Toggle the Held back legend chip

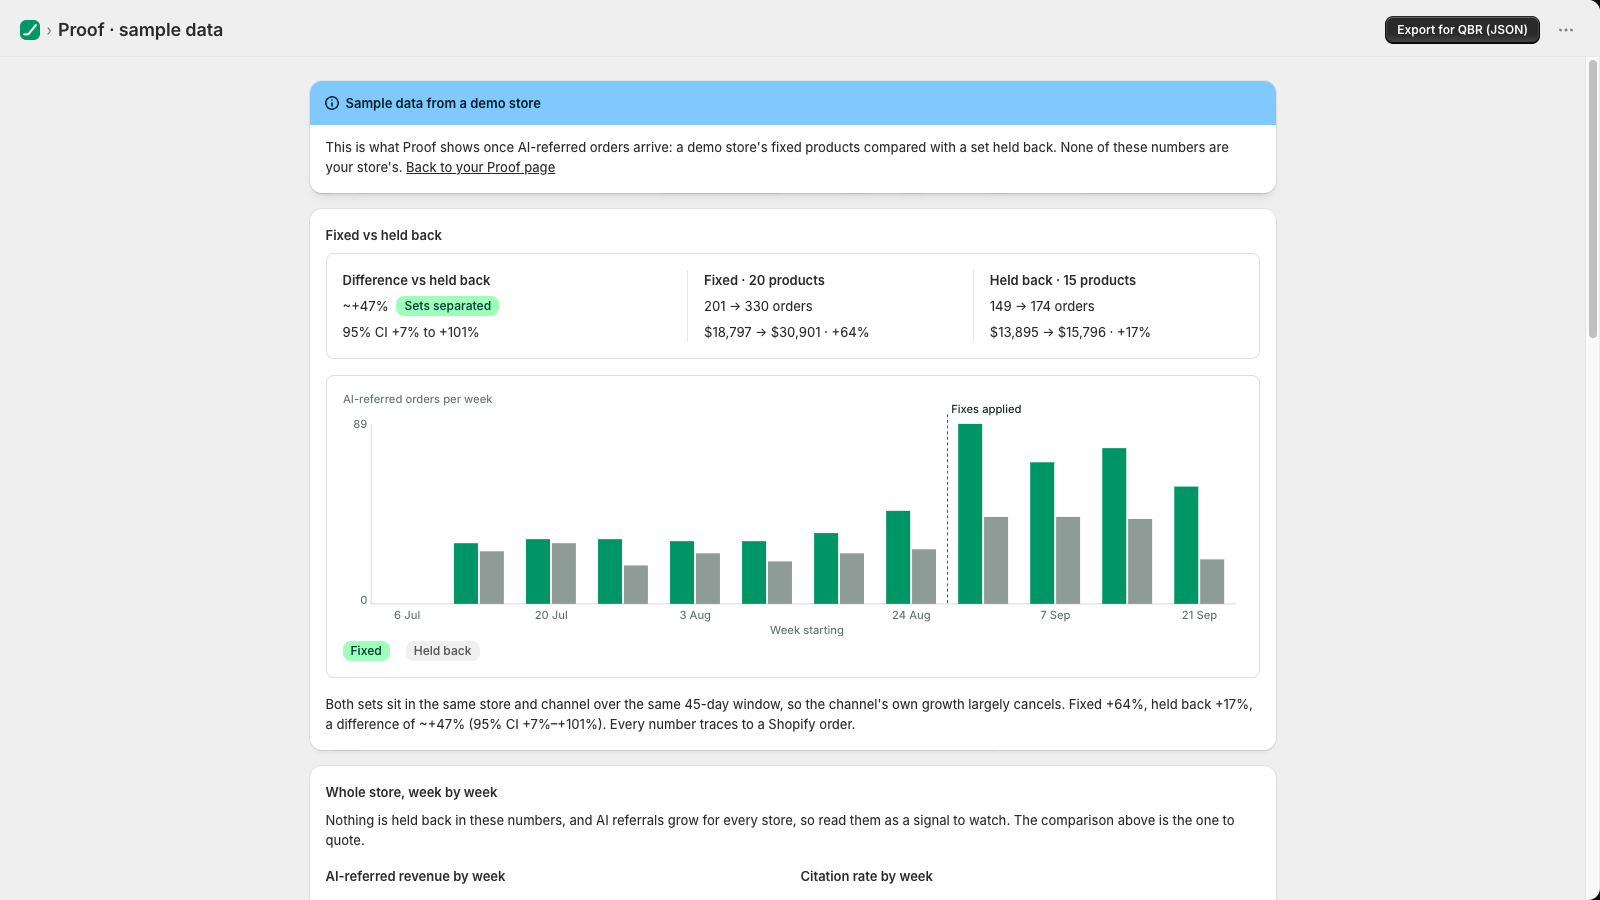tap(442, 651)
